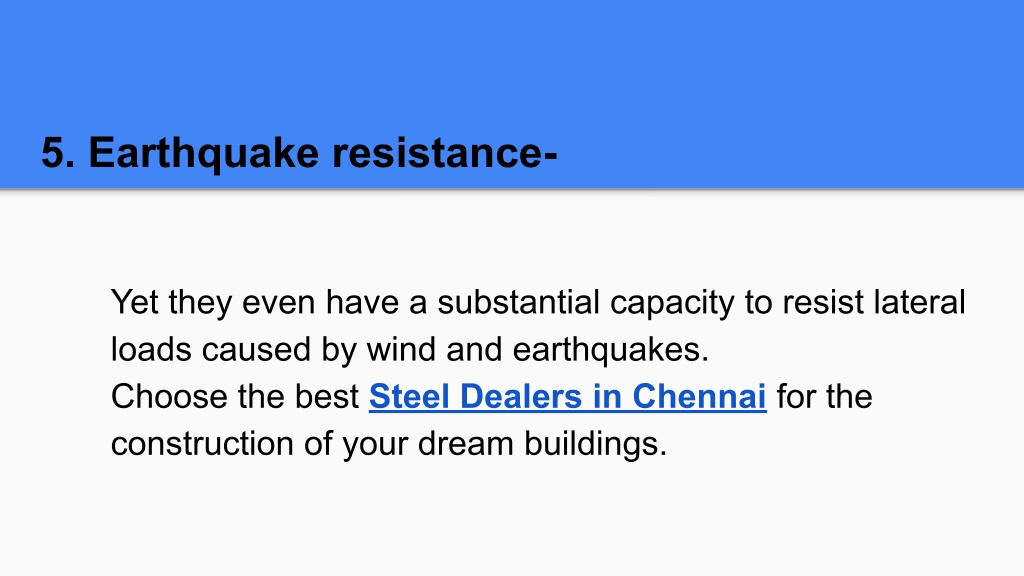1024x576 pixels.
Task: Click the word construction in the last line
Action: [x=202, y=444]
